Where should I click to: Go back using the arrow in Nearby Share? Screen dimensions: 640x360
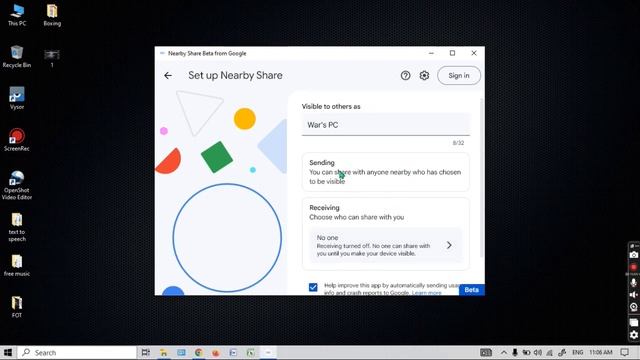pyautogui.click(x=168, y=76)
